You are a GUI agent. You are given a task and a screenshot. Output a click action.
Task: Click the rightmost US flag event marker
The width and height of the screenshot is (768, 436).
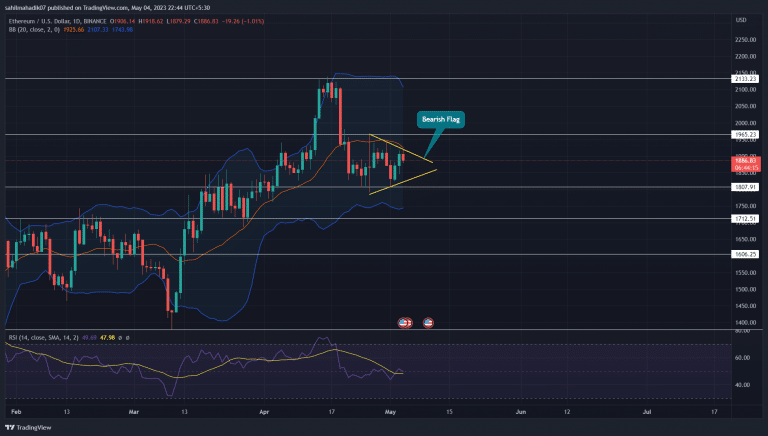pyautogui.click(x=429, y=322)
